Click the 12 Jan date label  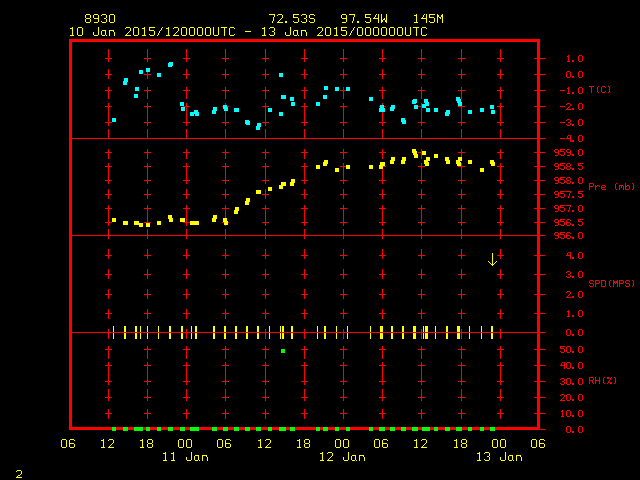pyautogui.click(x=342, y=457)
